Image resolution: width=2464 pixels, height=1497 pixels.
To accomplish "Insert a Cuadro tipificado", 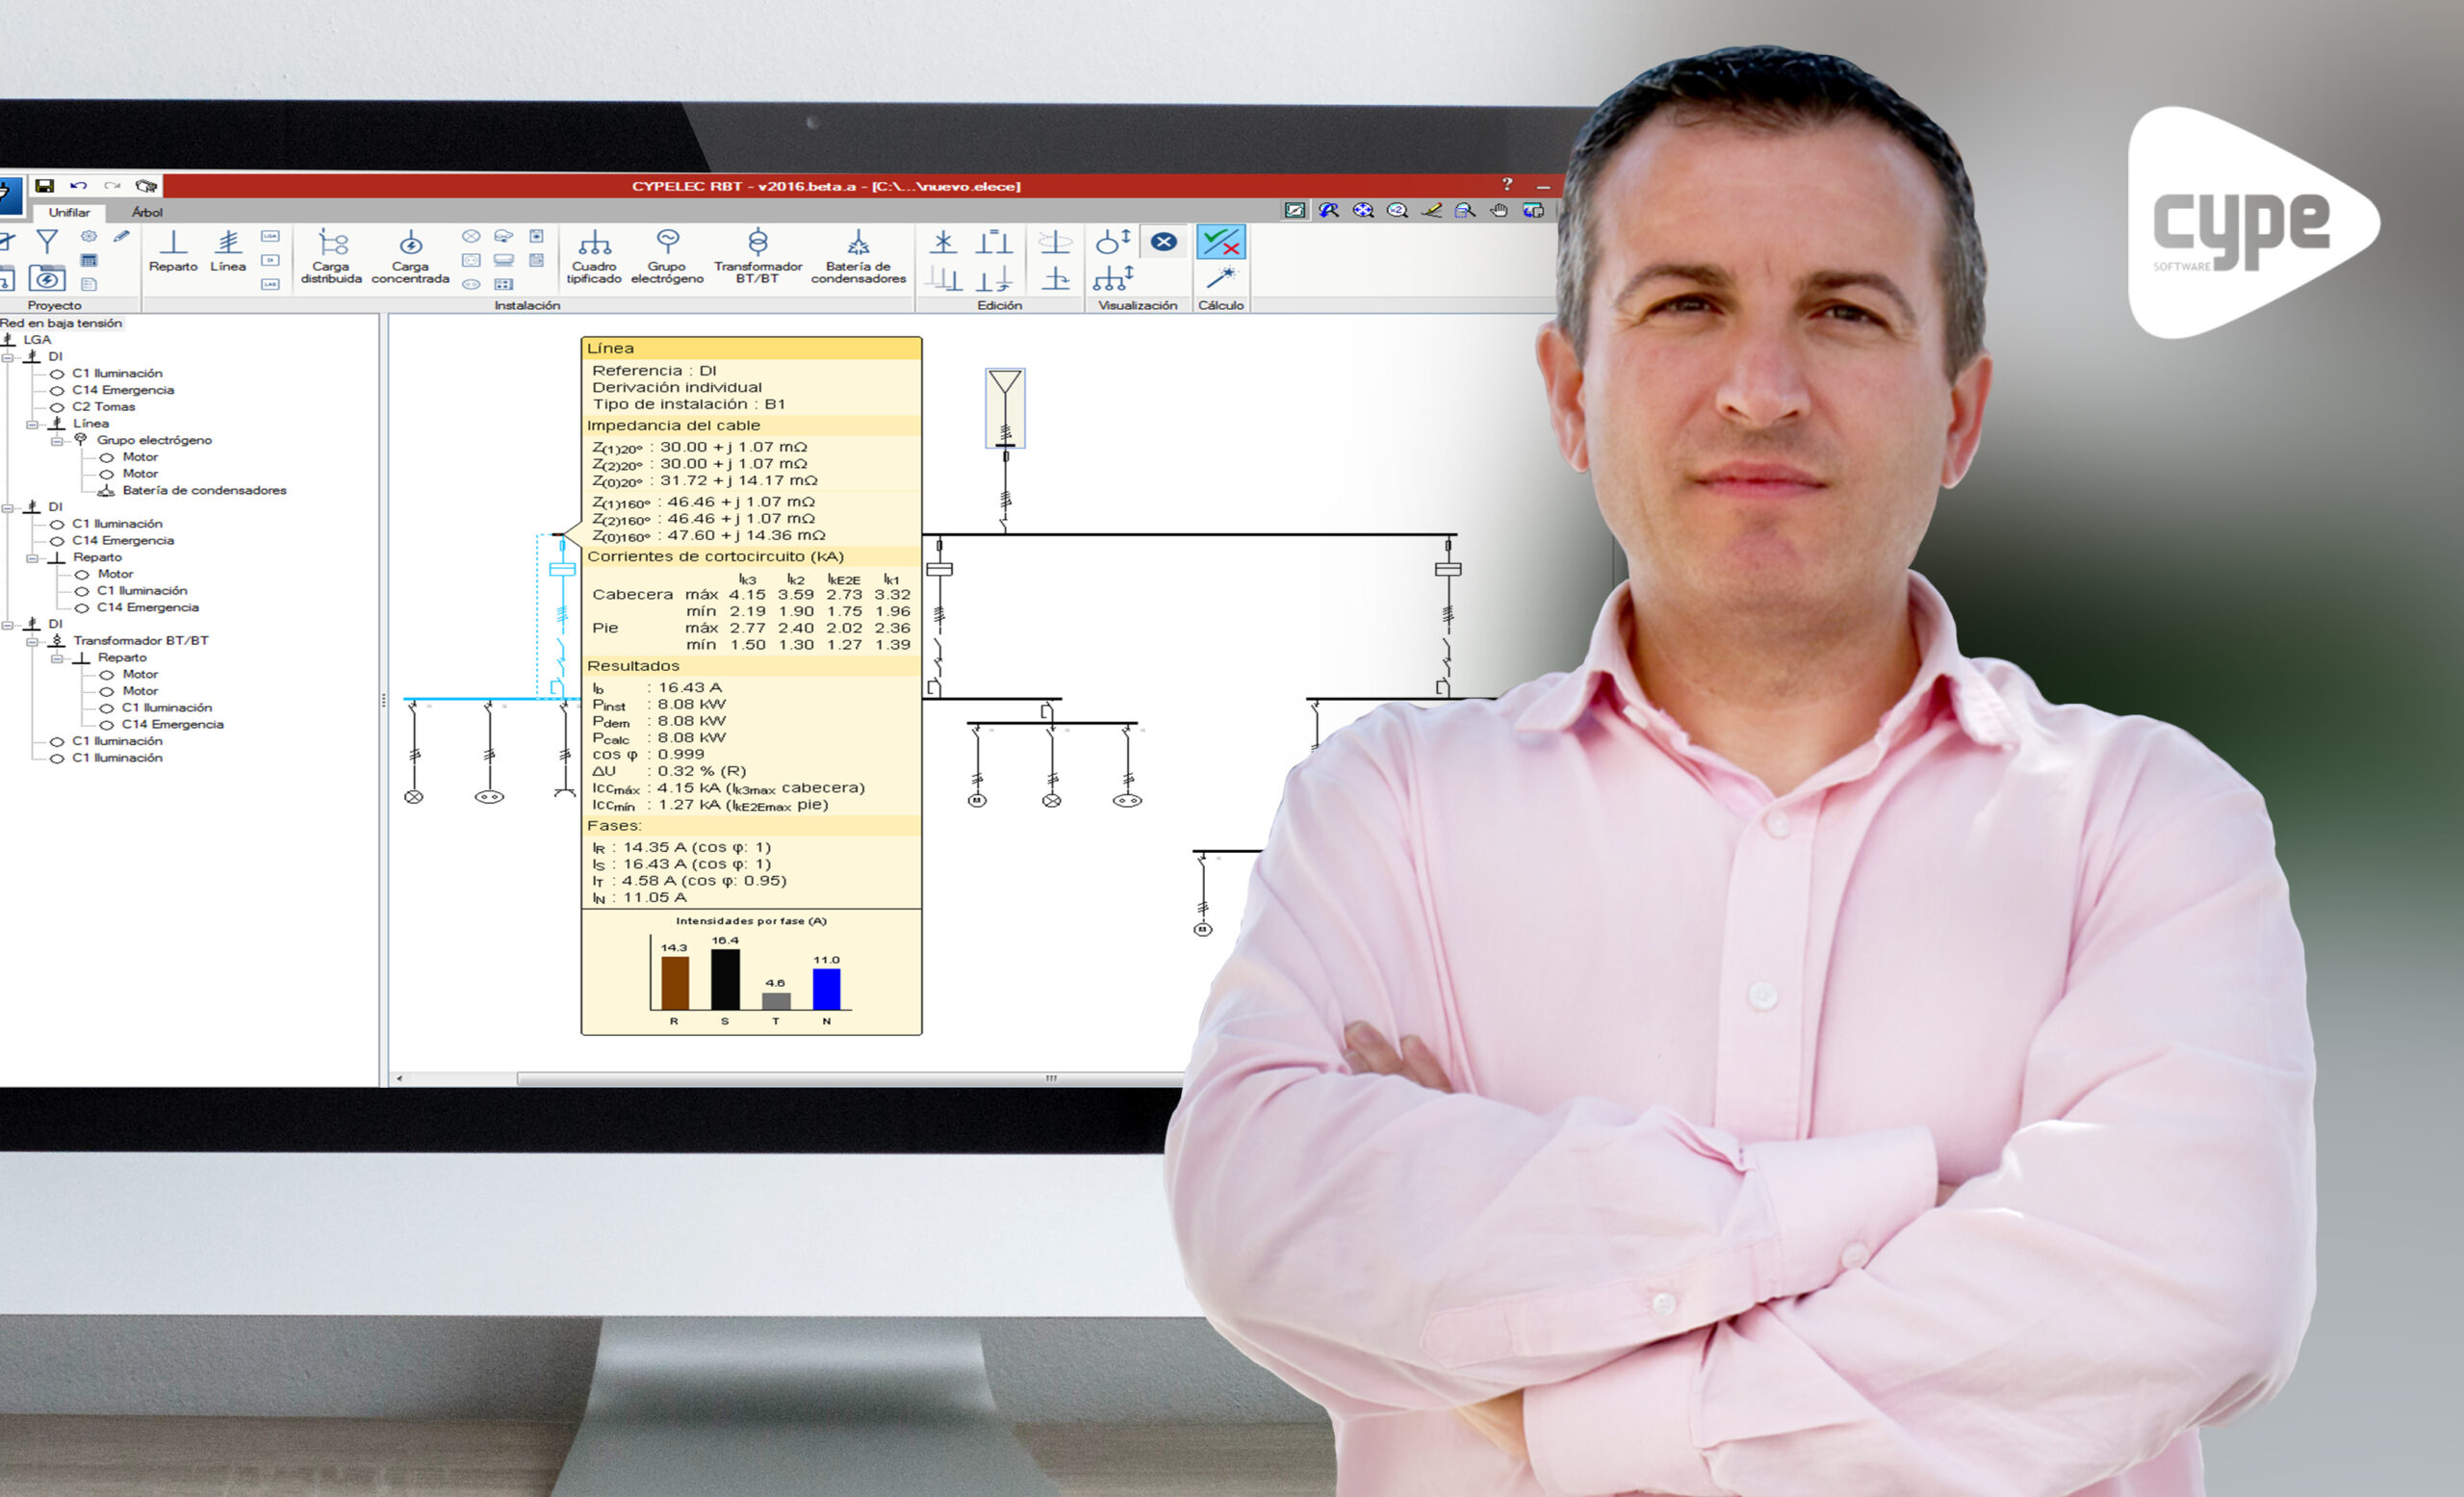I will [x=594, y=257].
